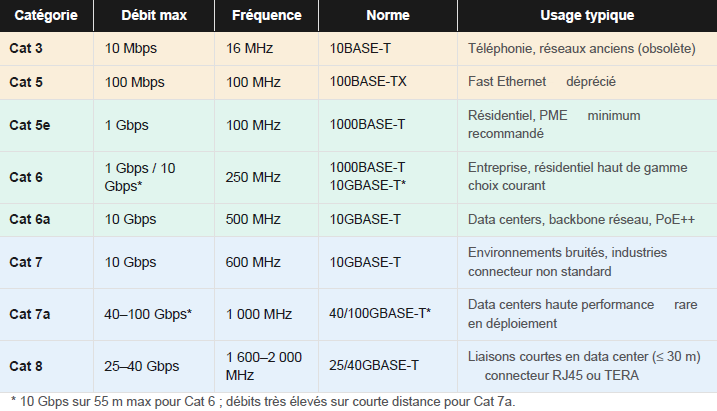Click the Usage typique column header

click(x=586, y=17)
